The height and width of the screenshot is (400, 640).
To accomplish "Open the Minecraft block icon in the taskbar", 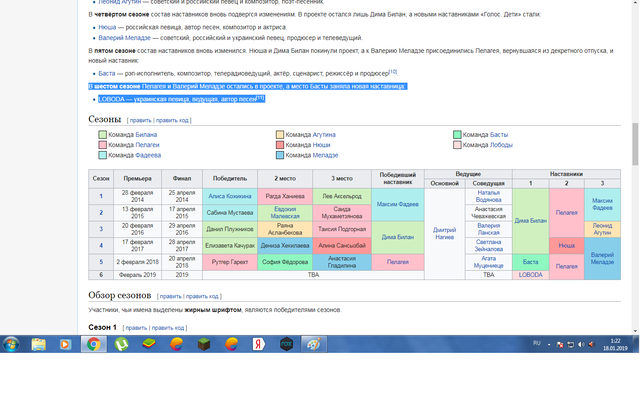I will 204,344.
